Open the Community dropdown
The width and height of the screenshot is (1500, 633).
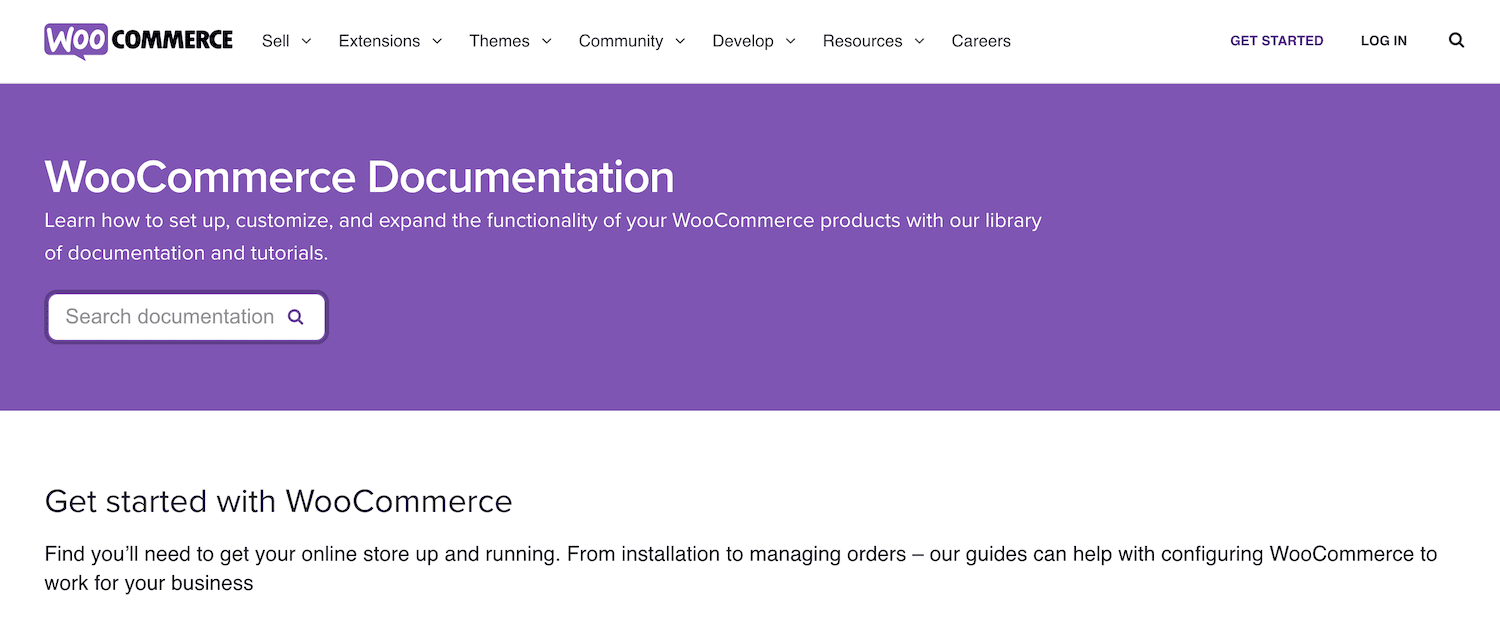621,41
